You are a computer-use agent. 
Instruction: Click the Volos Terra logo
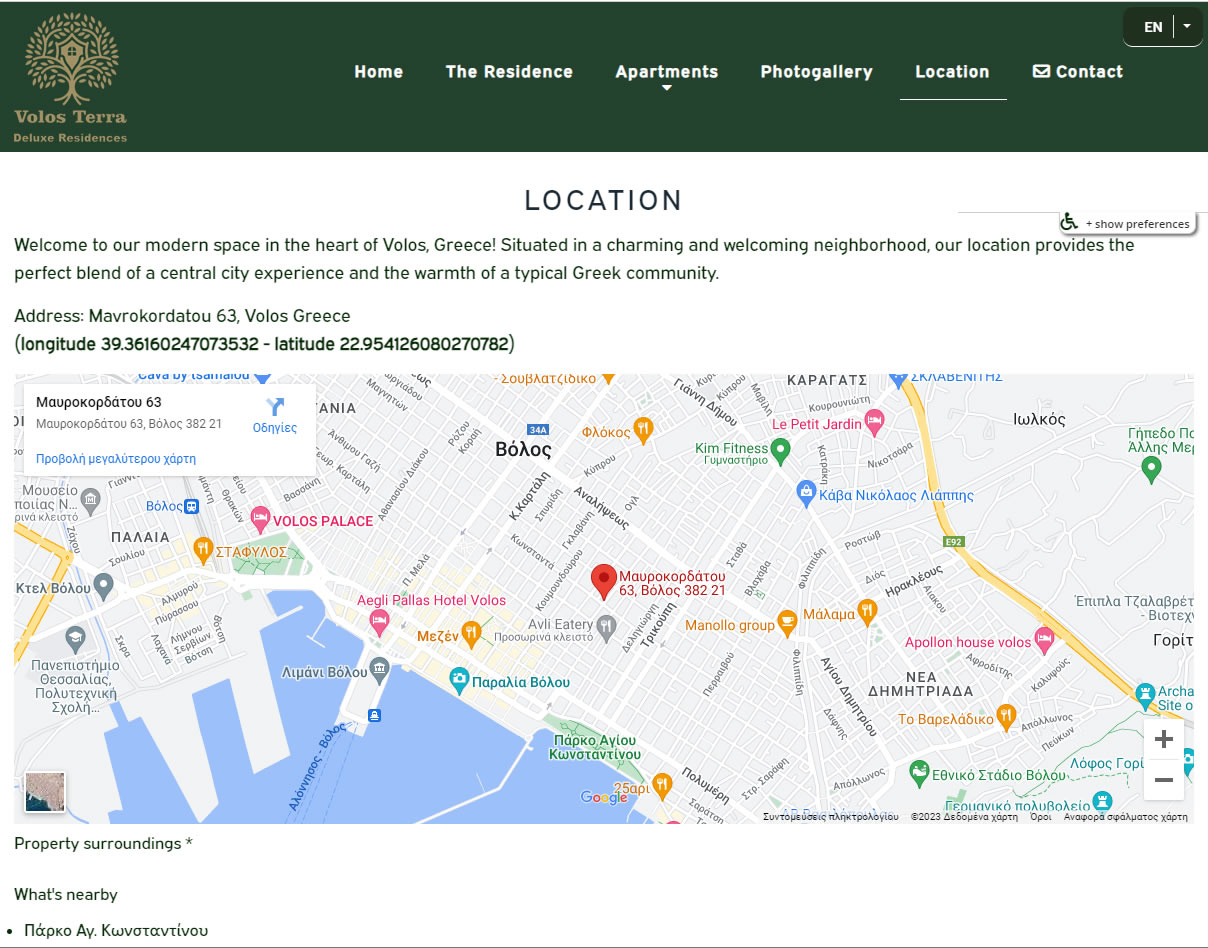click(71, 79)
